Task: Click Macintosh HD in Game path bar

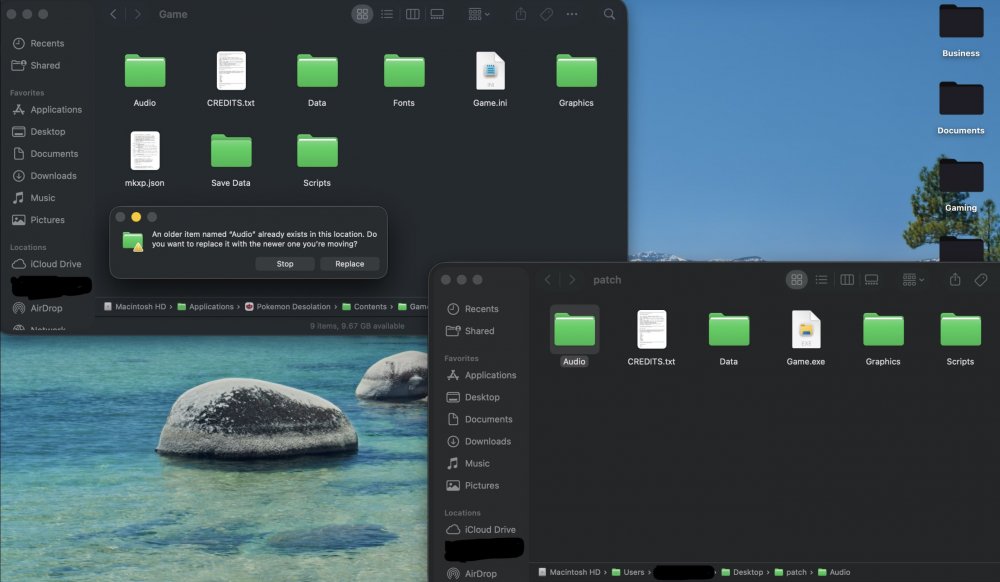Action: 135,307
